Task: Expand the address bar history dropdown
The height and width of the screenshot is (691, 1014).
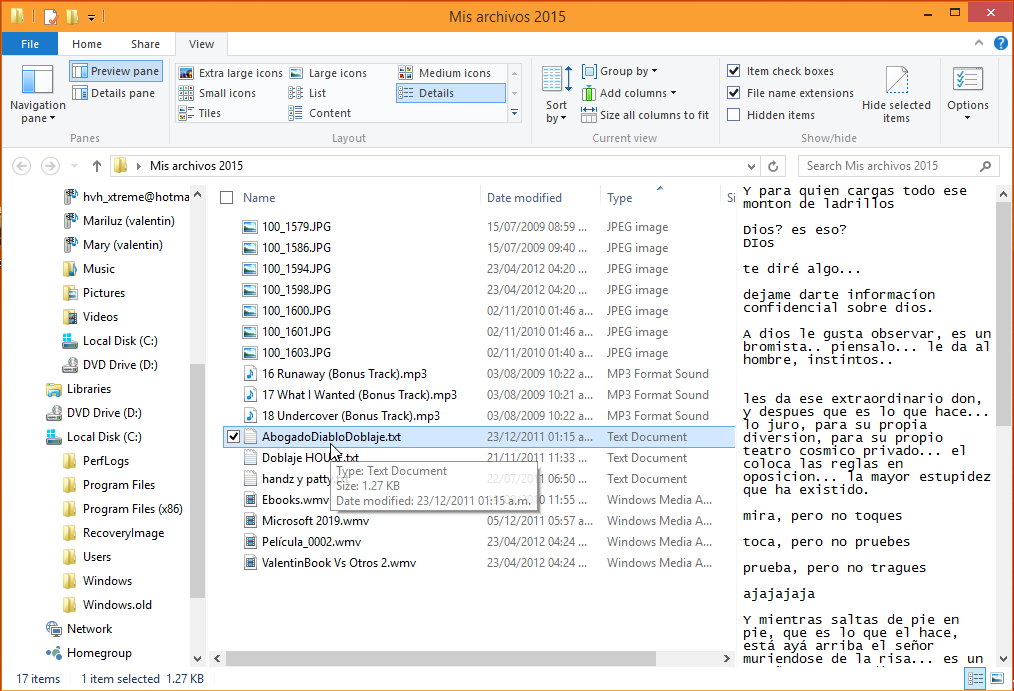Action: (752, 166)
